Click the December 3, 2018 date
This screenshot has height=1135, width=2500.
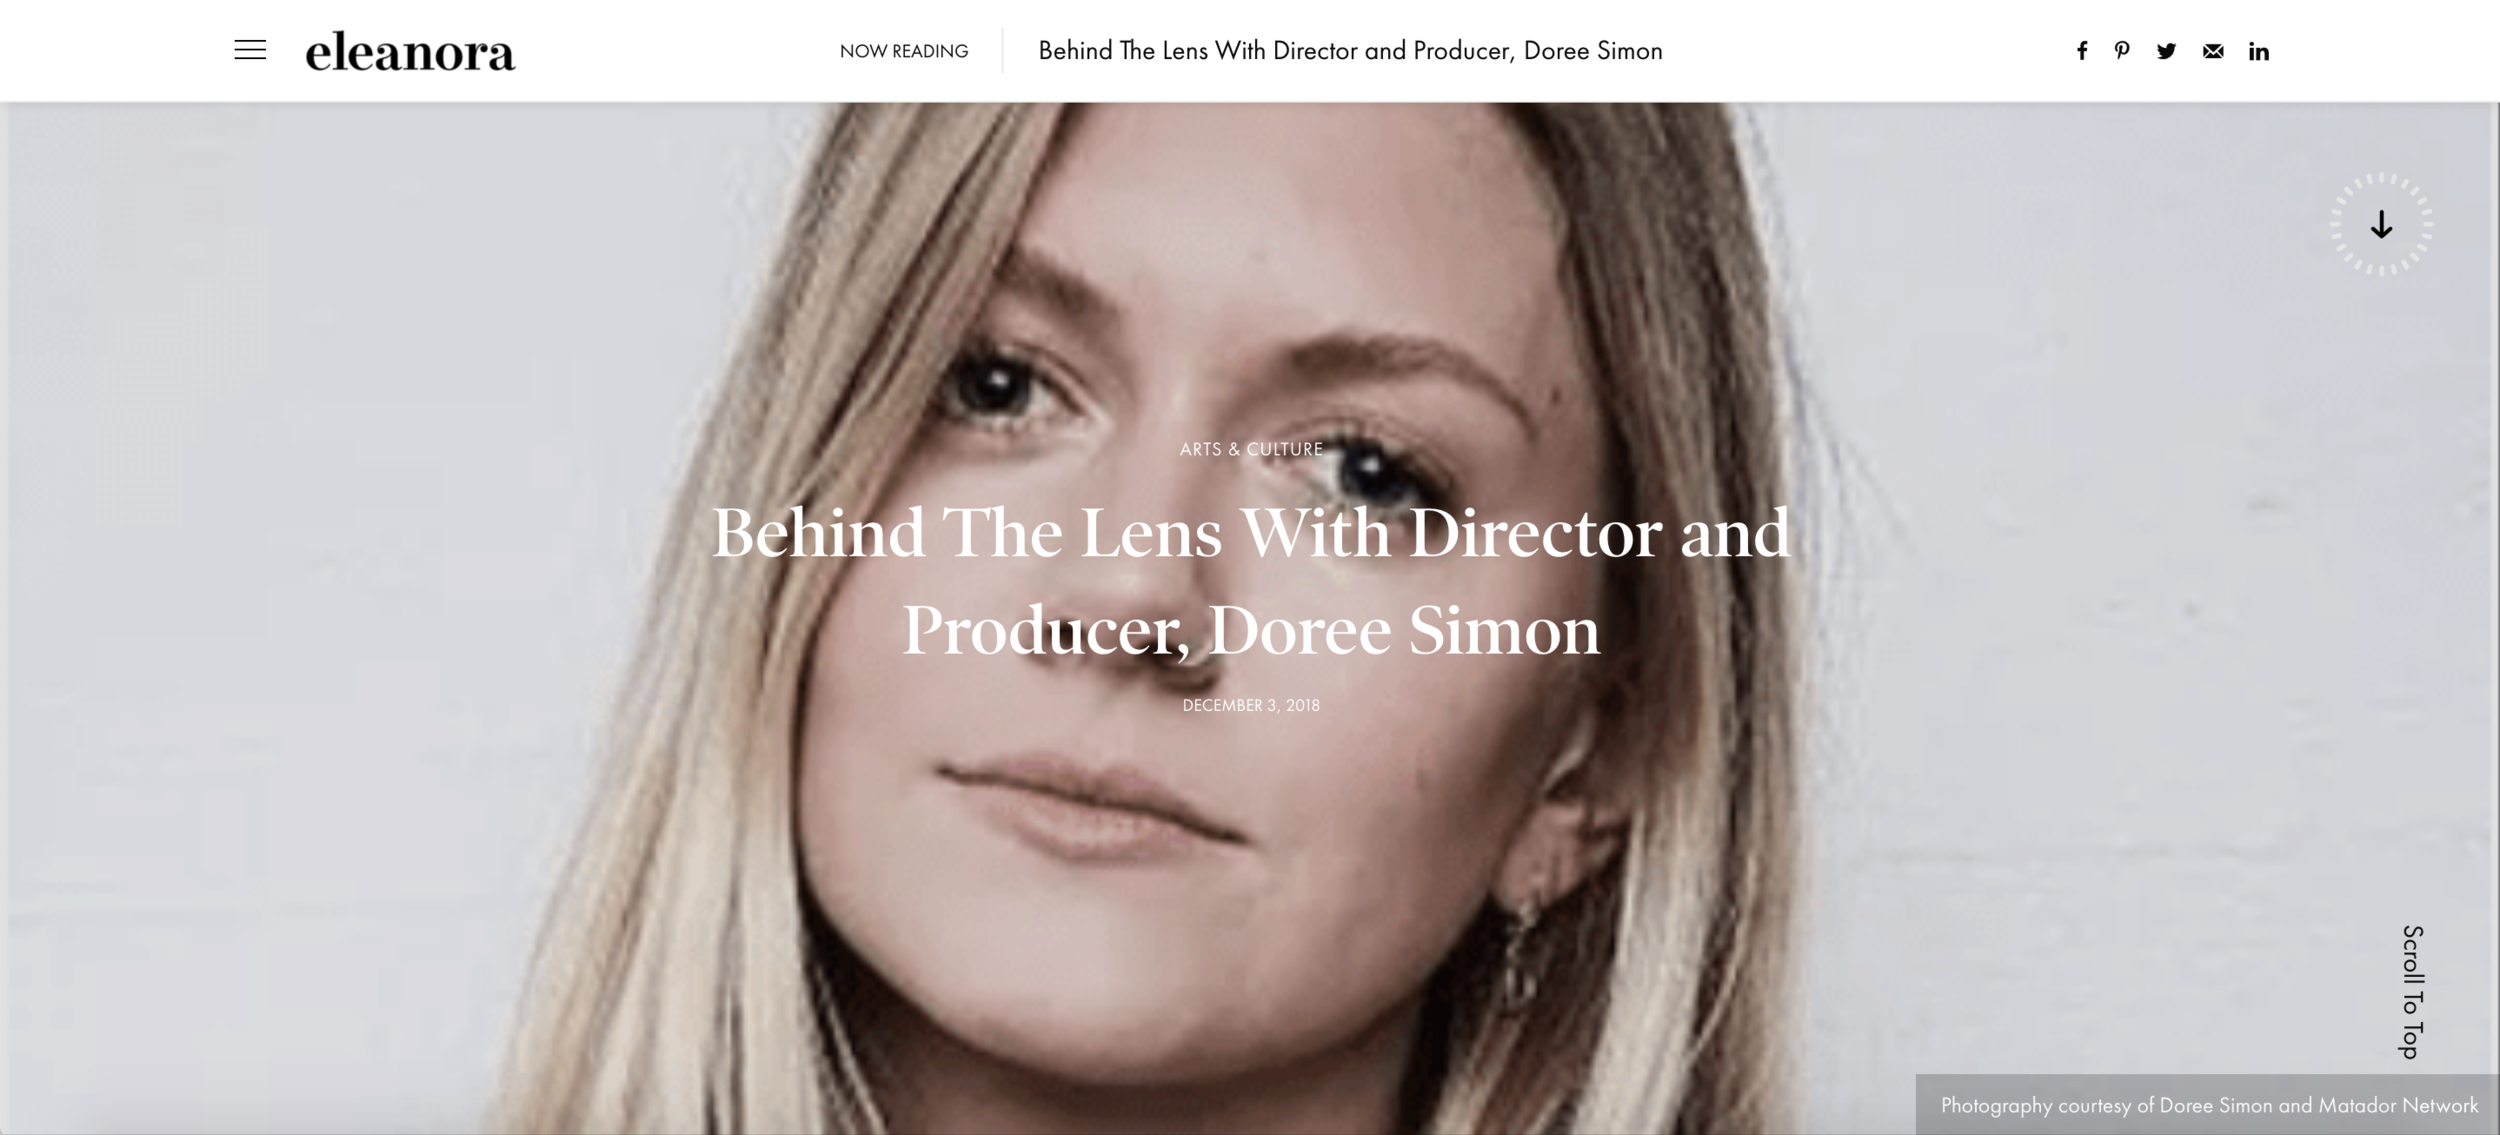1251,705
